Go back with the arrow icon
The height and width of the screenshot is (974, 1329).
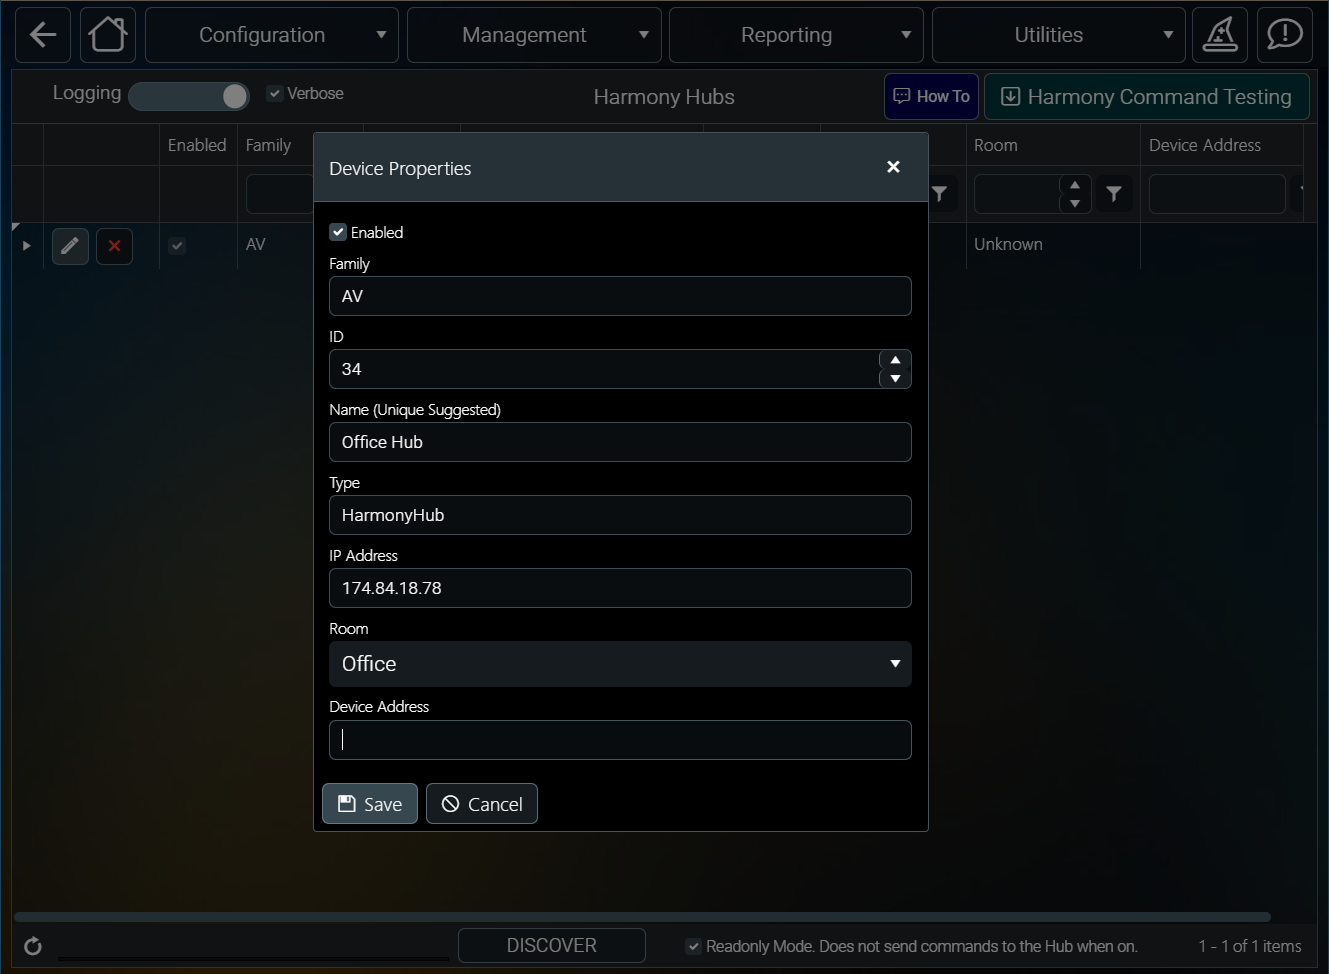tap(43, 35)
